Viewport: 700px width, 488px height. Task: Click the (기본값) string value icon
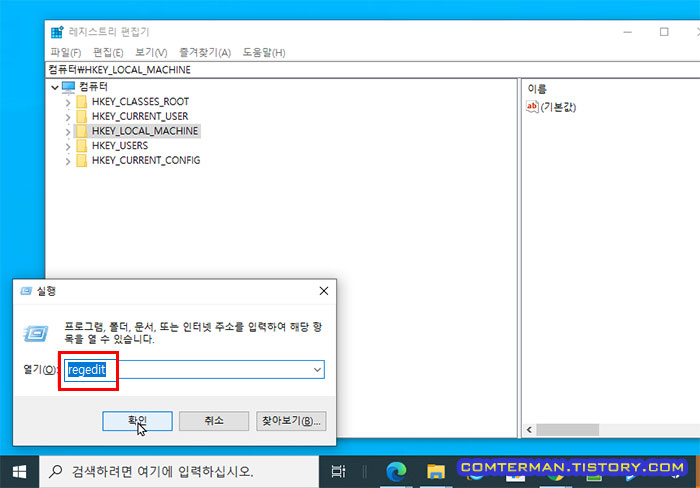pyautogui.click(x=532, y=107)
